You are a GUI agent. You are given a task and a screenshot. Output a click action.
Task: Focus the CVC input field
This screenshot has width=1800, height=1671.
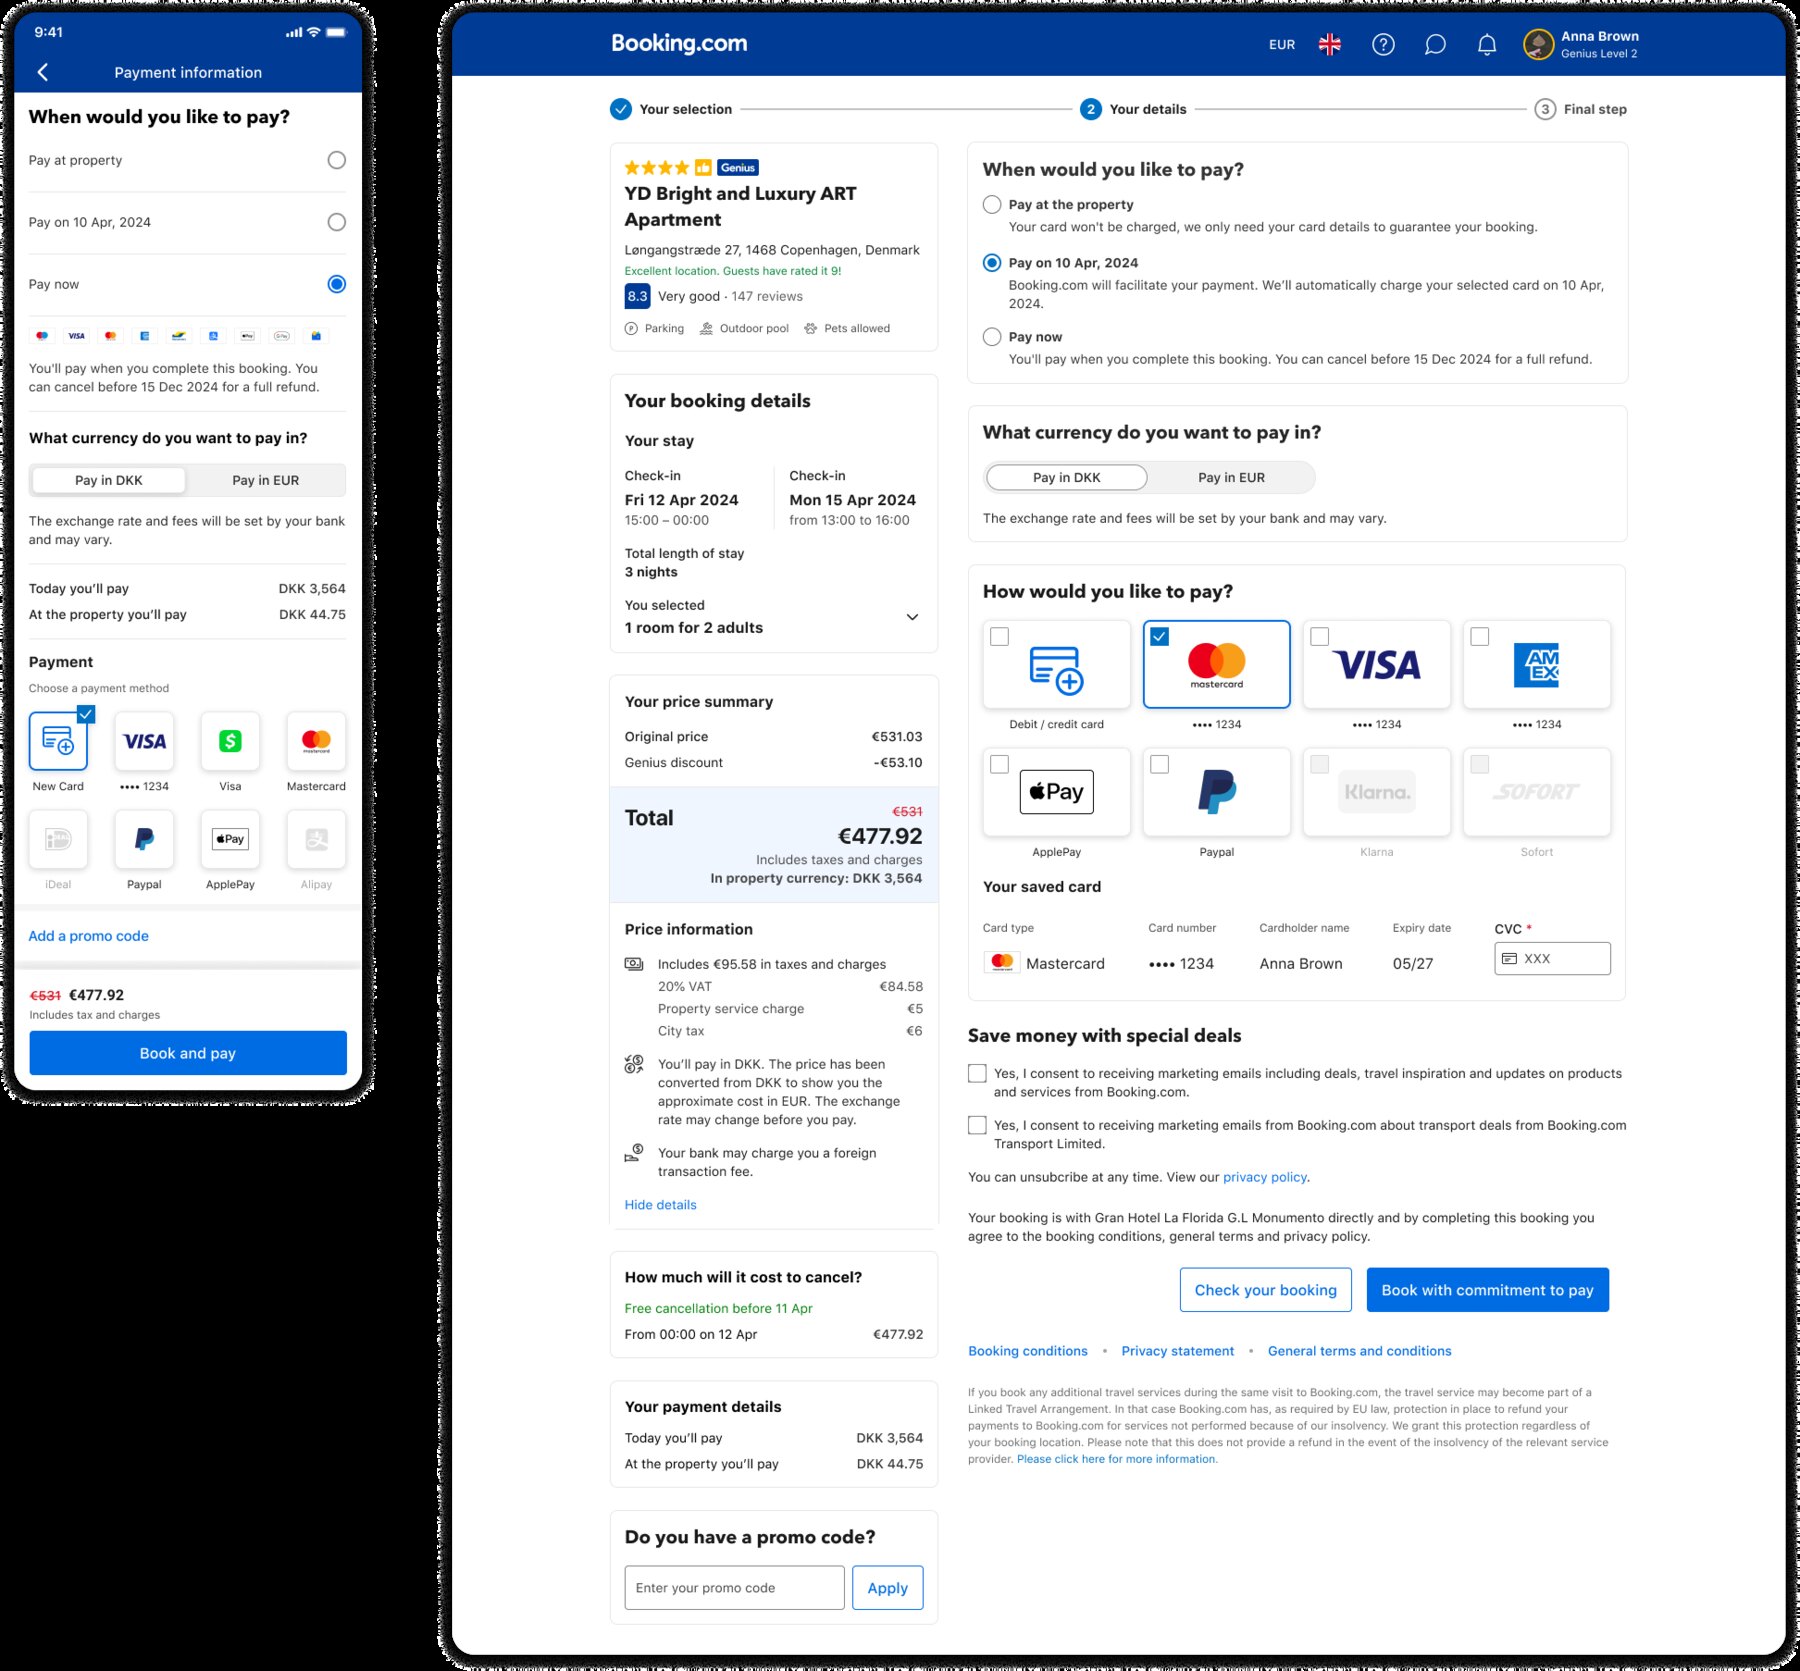click(x=1553, y=958)
